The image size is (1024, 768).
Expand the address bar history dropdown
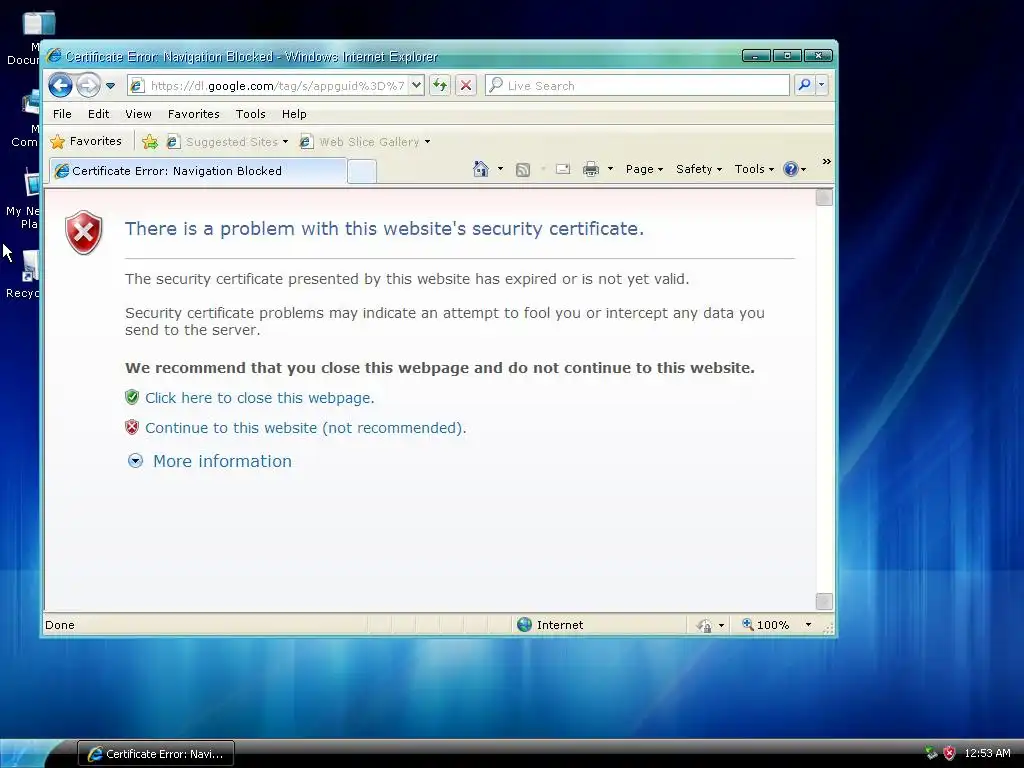tap(417, 86)
